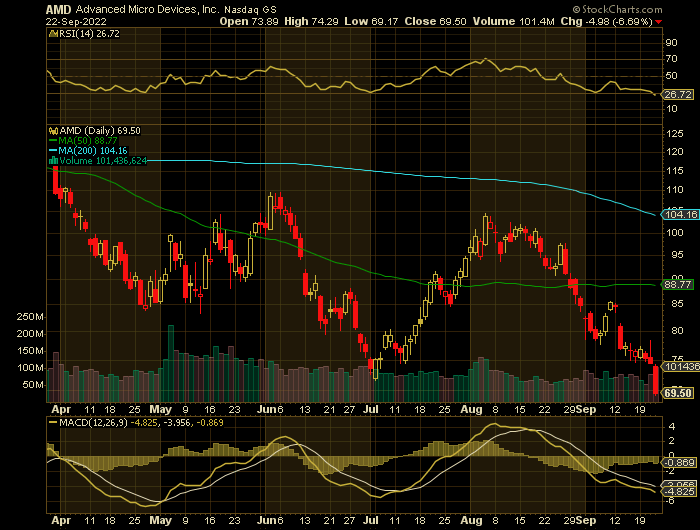Image resolution: width=700 pixels, height=530 pixels.
Task: Click the boxed -0.869 MACD histogram tag
Action: [x=680, y=462]
